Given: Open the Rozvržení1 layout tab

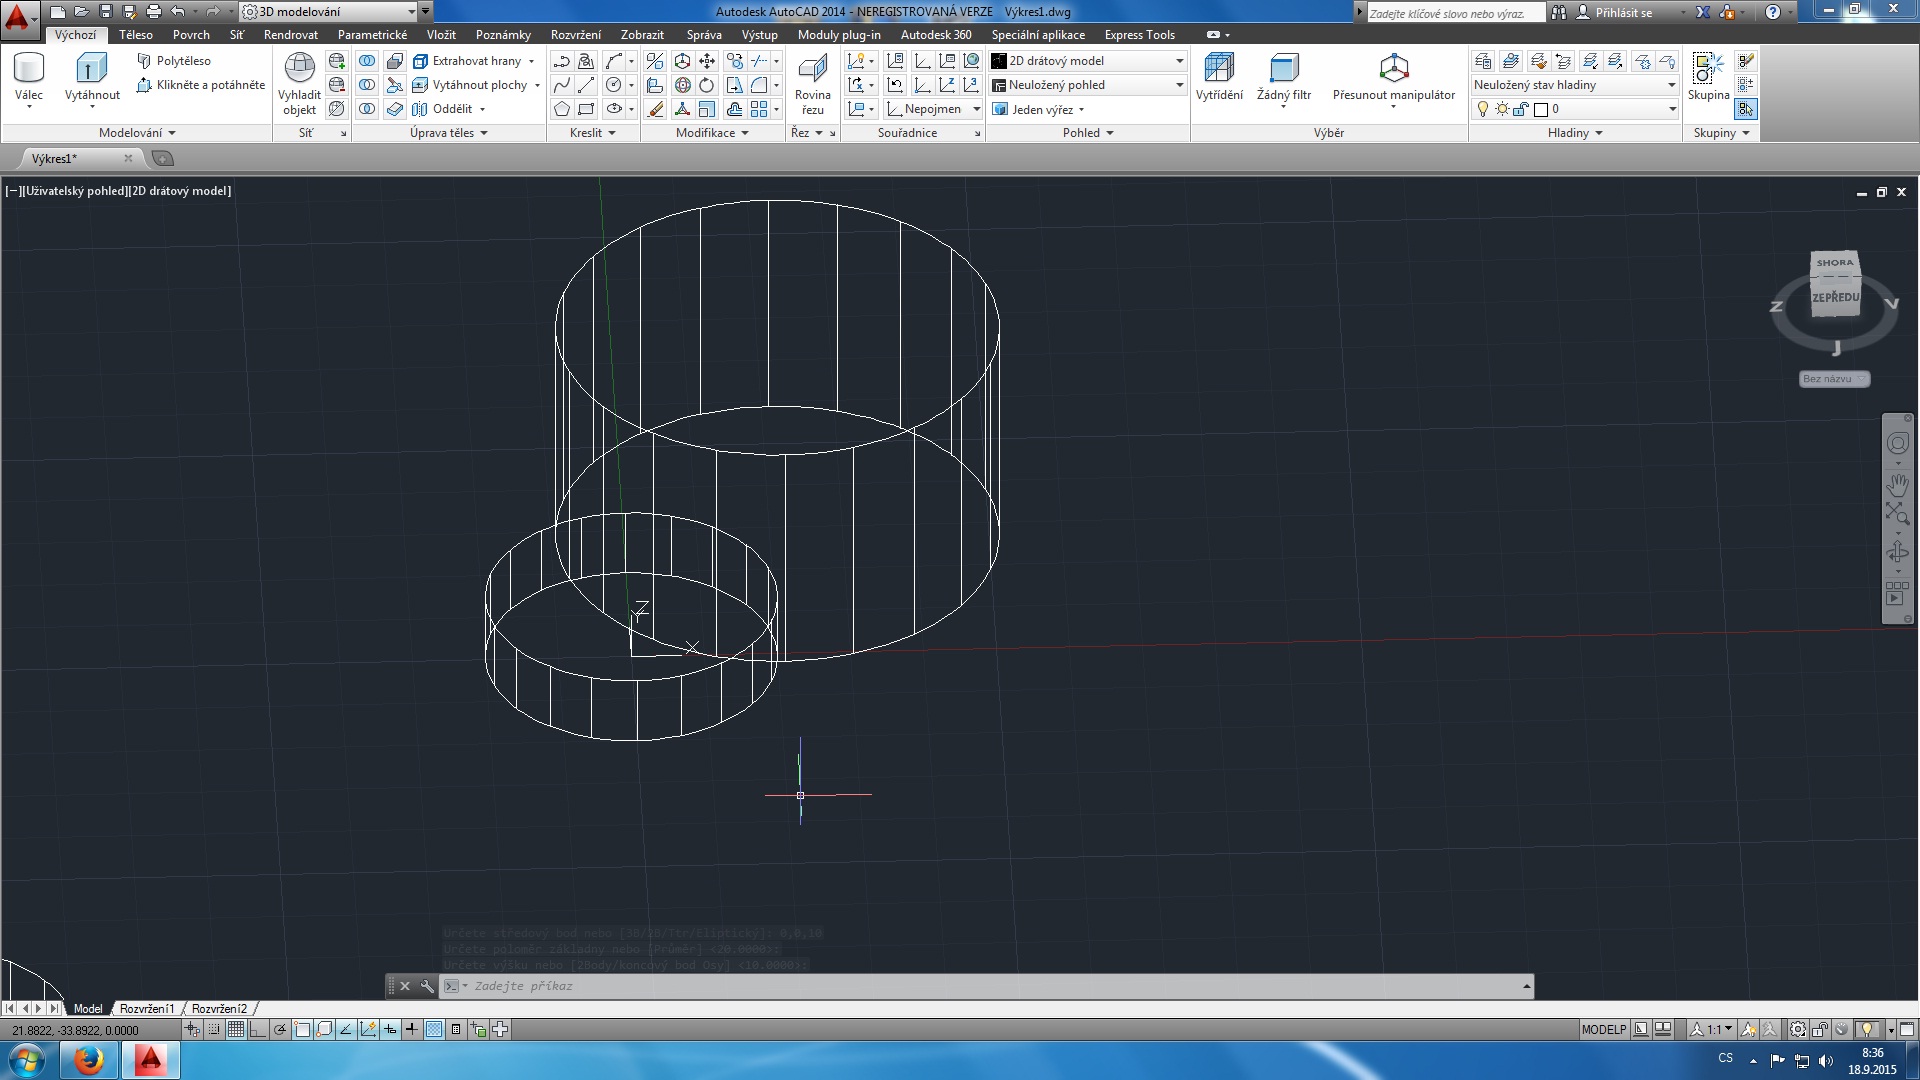Looking at the screenshot, I should pos(147,1009).
